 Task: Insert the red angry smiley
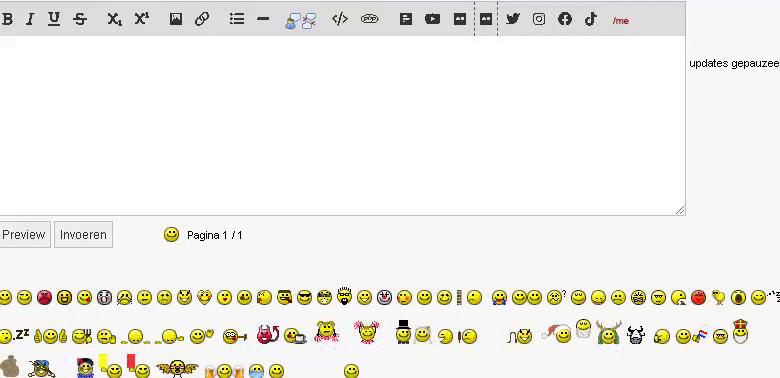(x=44, y=297)
